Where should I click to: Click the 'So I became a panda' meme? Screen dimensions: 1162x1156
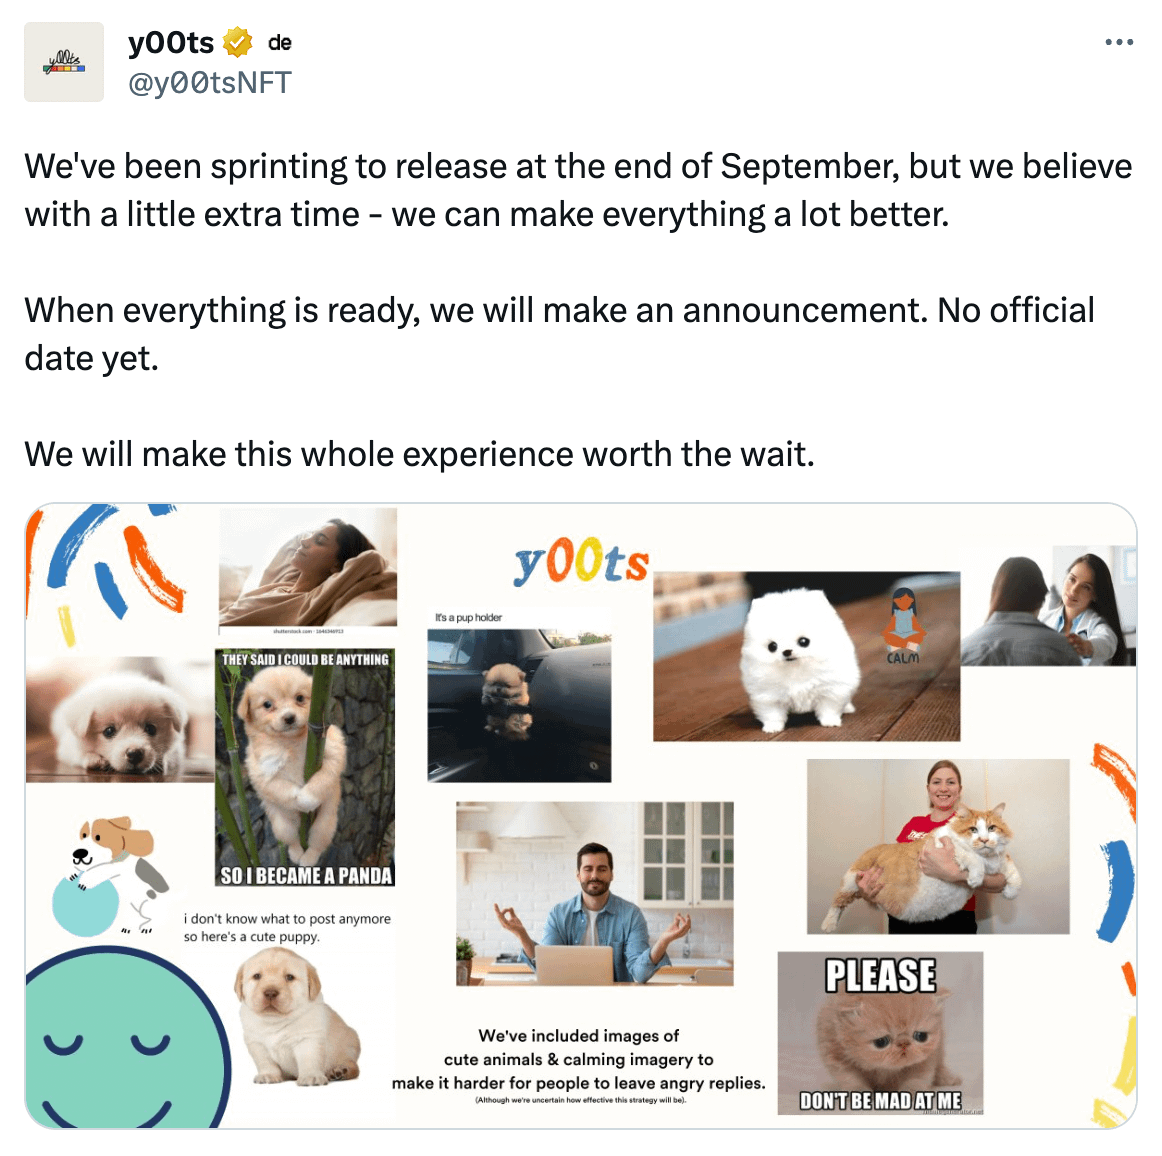(305, 768)
